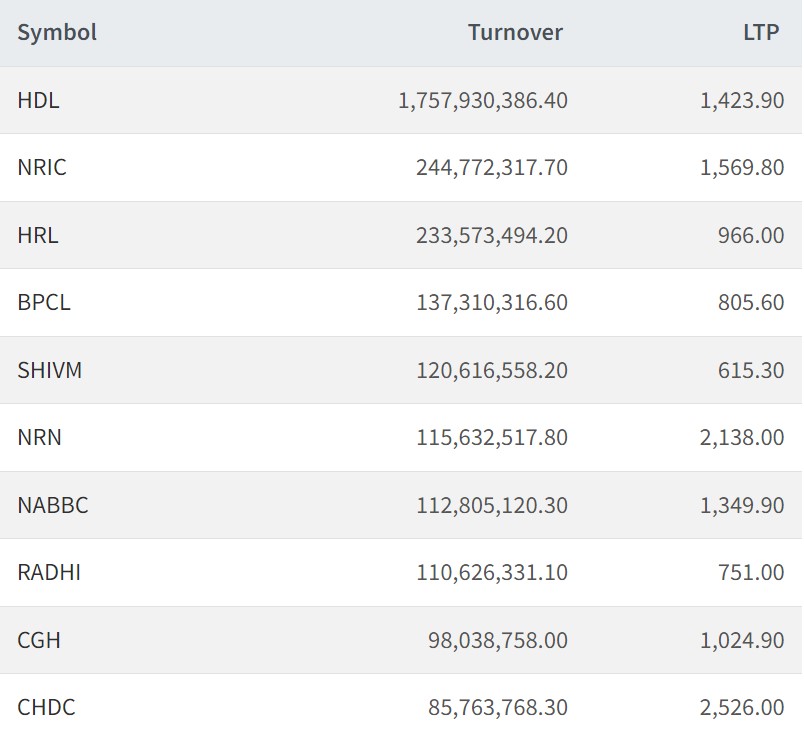Screen dimensions: 804x734
Task: Select the HRL symbol
Action: (x=38, y=235)
